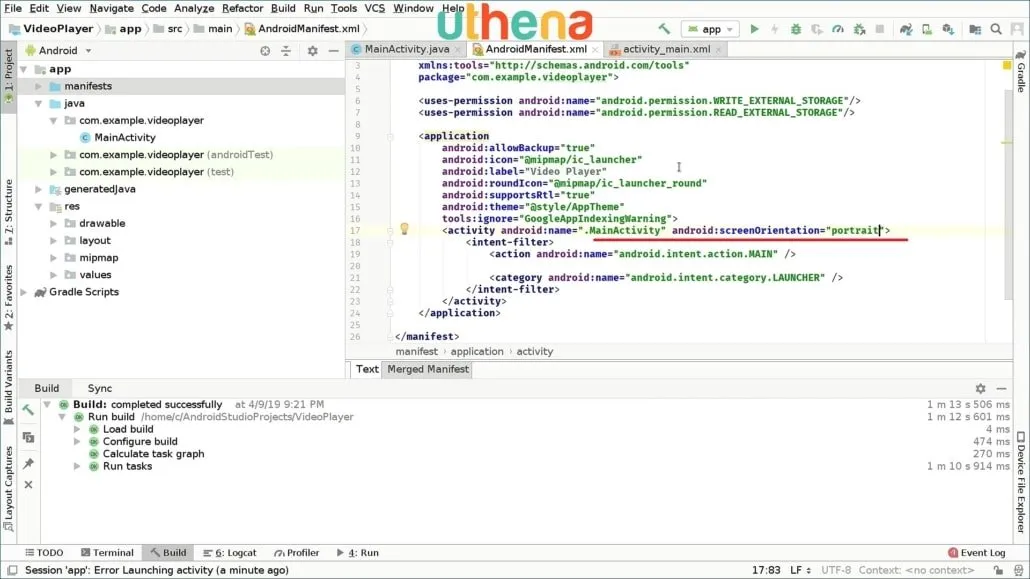
Task: Expand the generatedJava folder
Action: coord(39,189)
